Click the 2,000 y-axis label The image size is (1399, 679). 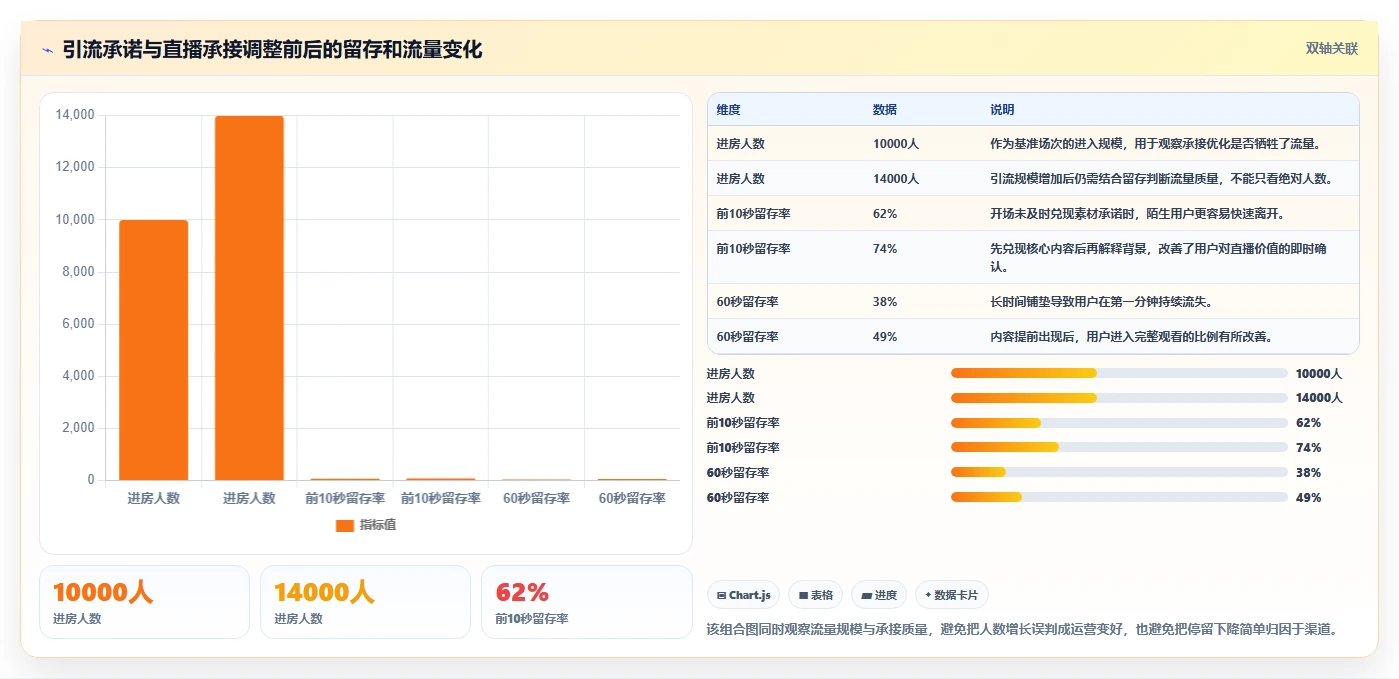(78, 428)
